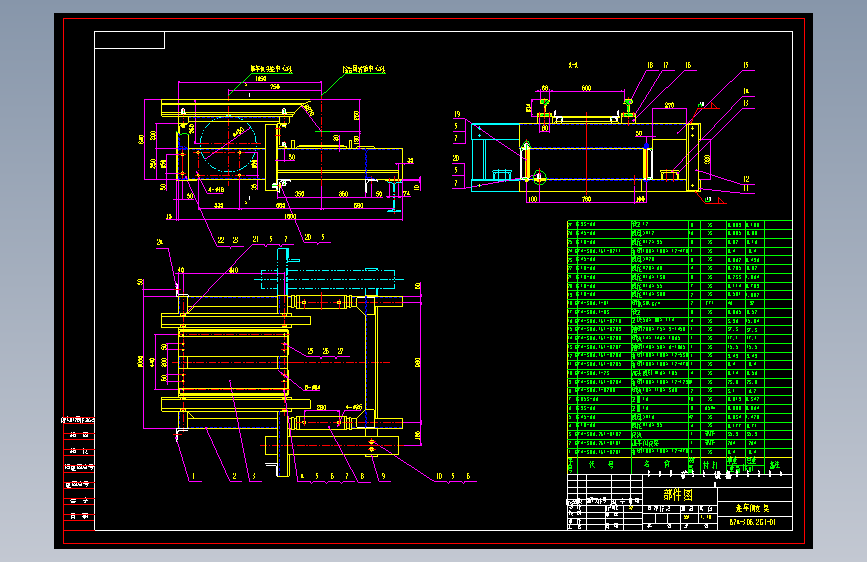Click the 1600 overall dimension of front view
This screenshot has height=562, width=867.
coord(290,216)
